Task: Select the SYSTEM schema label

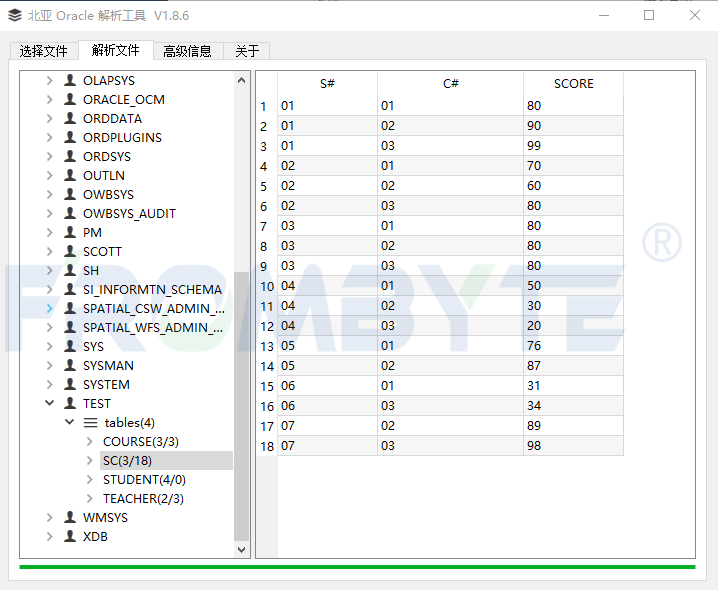Action: tap(106, 385)
